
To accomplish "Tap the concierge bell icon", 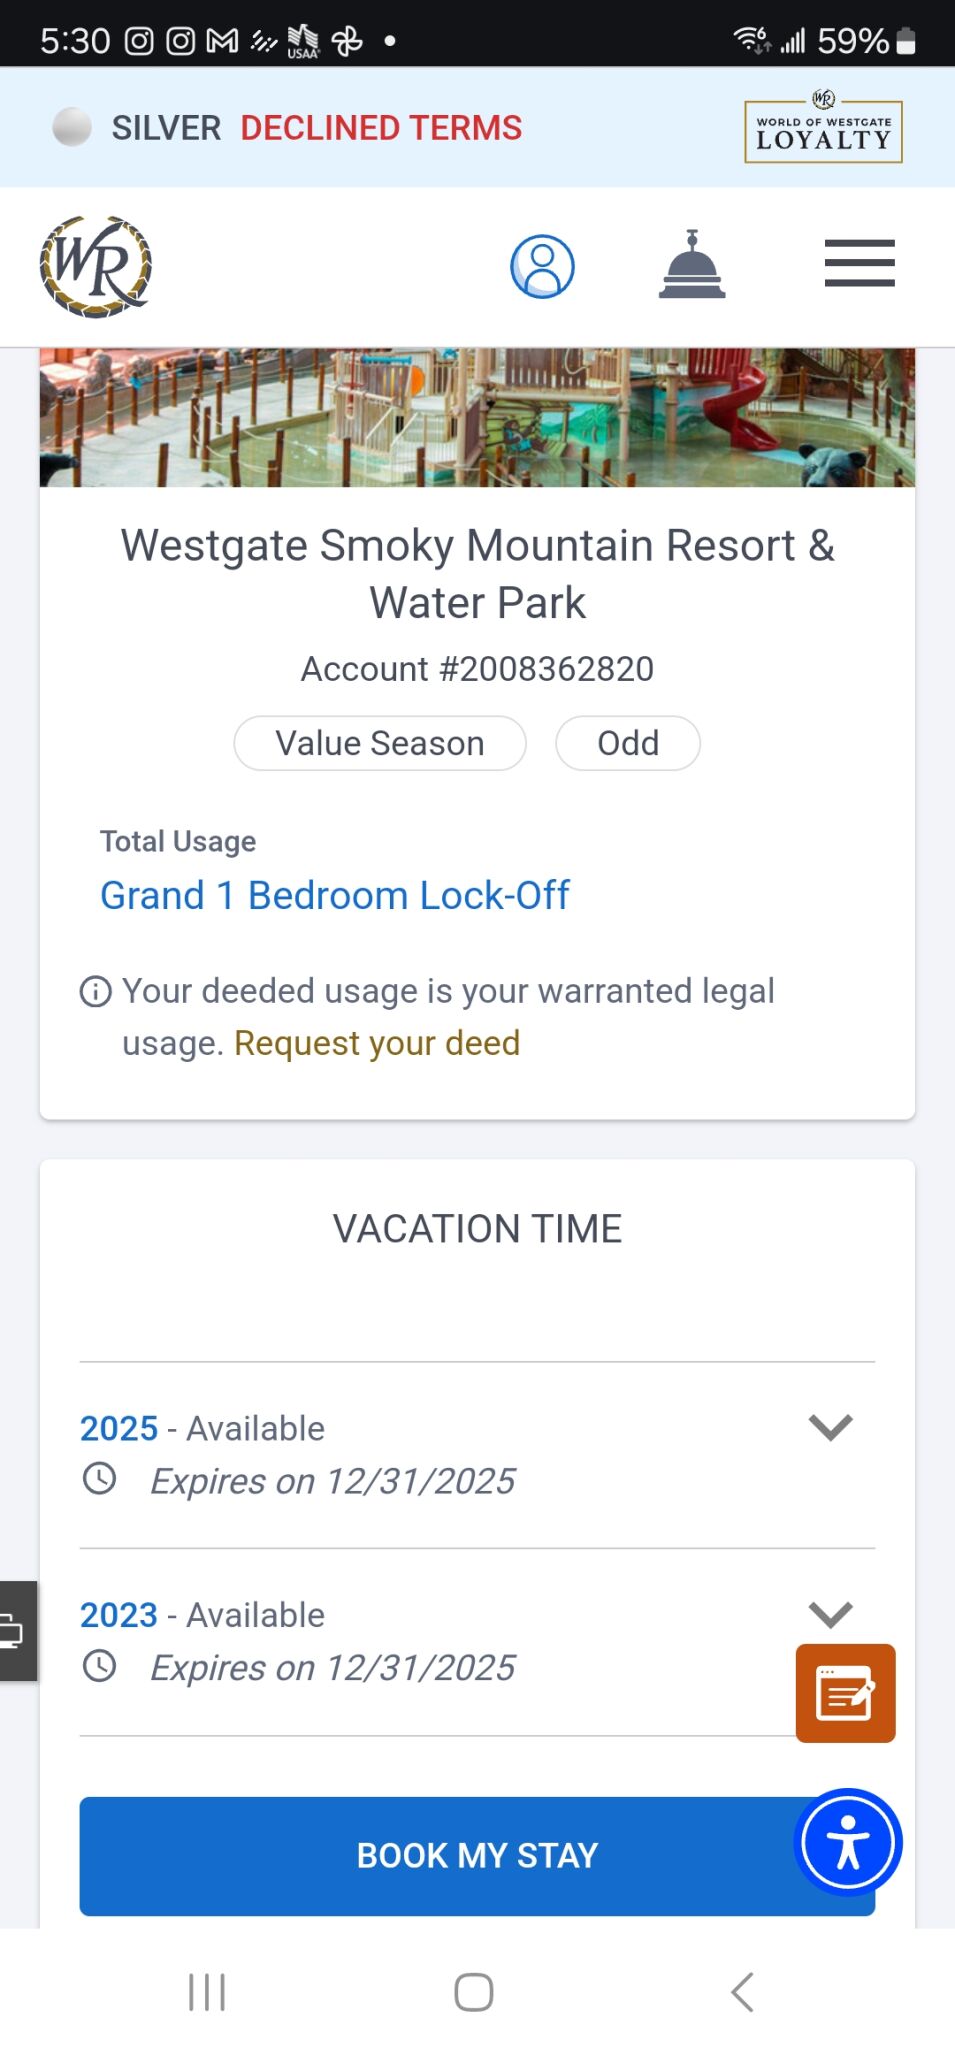I will click(692, 265).
